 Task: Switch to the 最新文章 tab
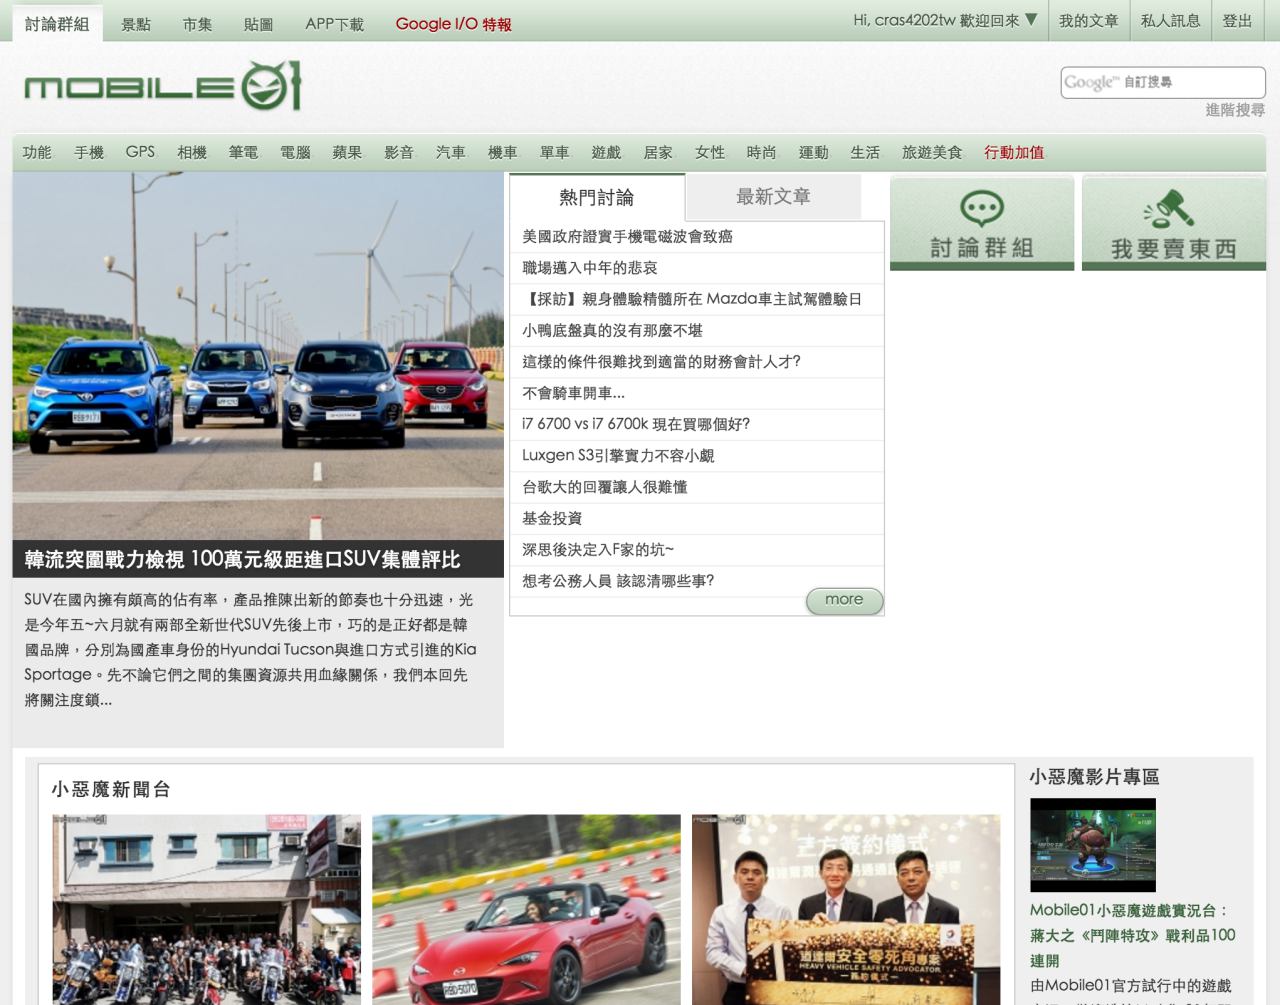(773, 197)
